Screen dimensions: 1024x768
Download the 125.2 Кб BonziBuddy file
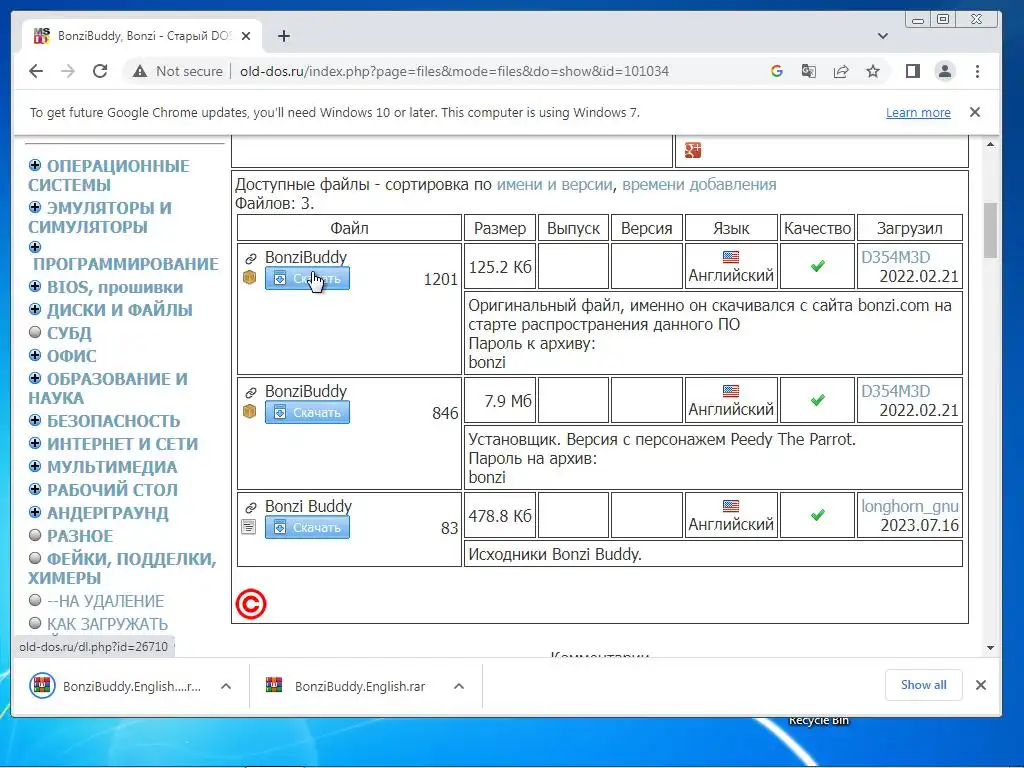307,278
